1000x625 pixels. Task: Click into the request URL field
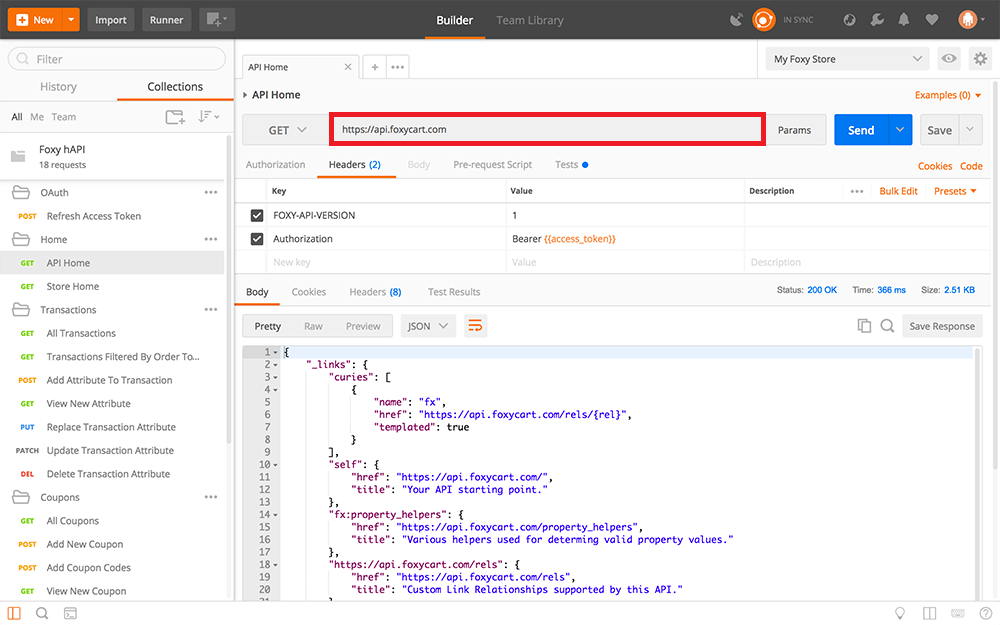547,129
